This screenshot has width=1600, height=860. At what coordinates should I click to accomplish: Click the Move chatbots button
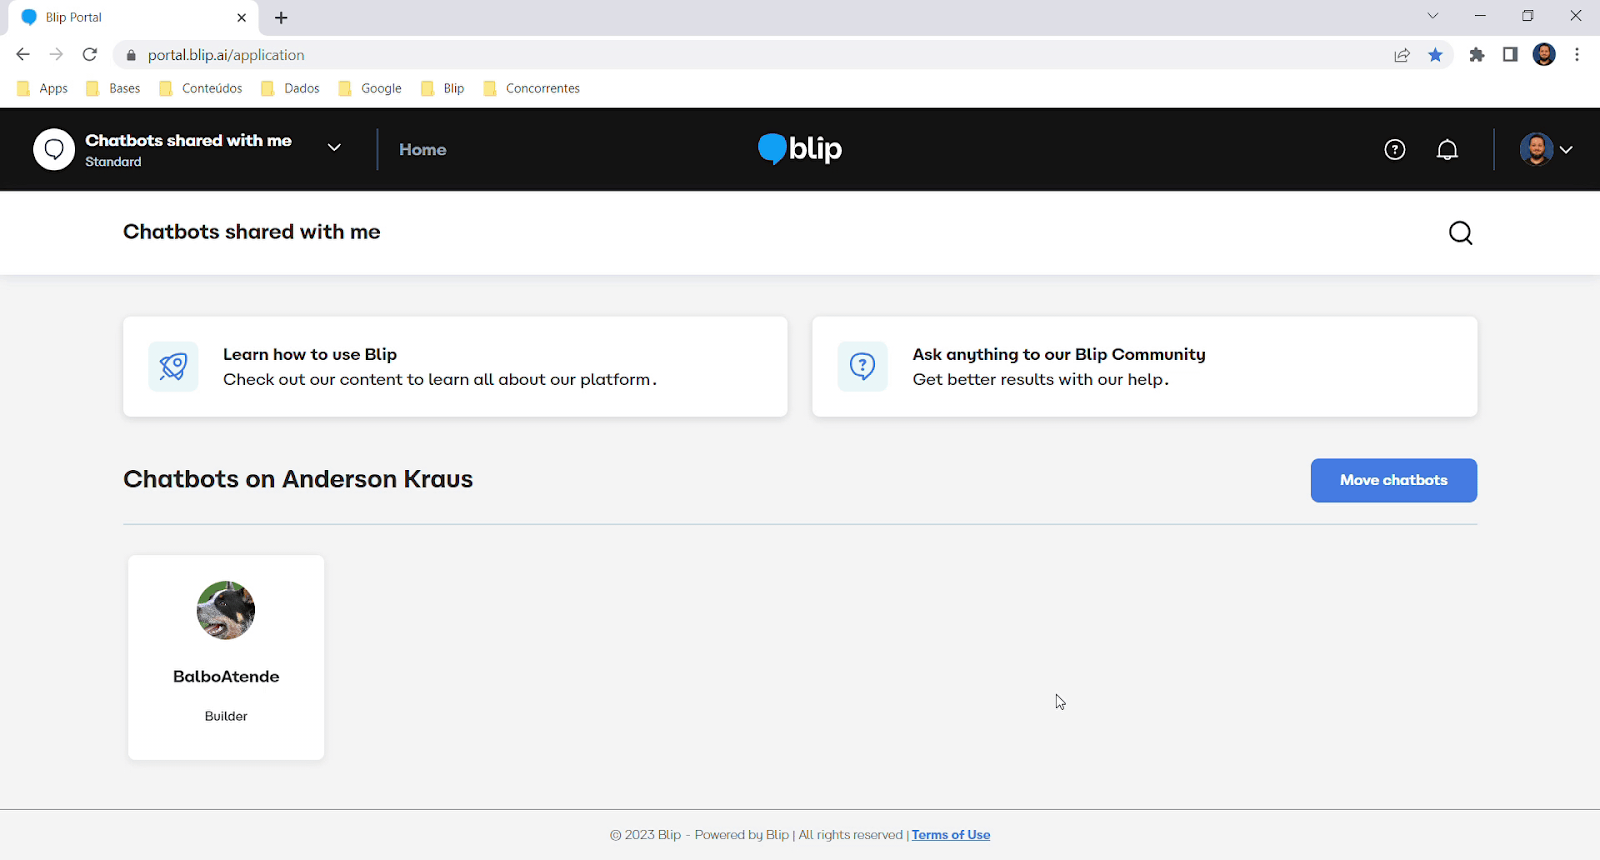[x=1393, y=480]
